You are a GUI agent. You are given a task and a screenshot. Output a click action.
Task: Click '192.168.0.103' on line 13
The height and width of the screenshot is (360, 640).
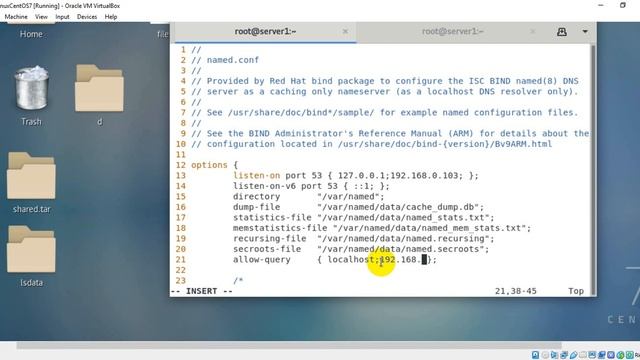click(x=424, y=176)
